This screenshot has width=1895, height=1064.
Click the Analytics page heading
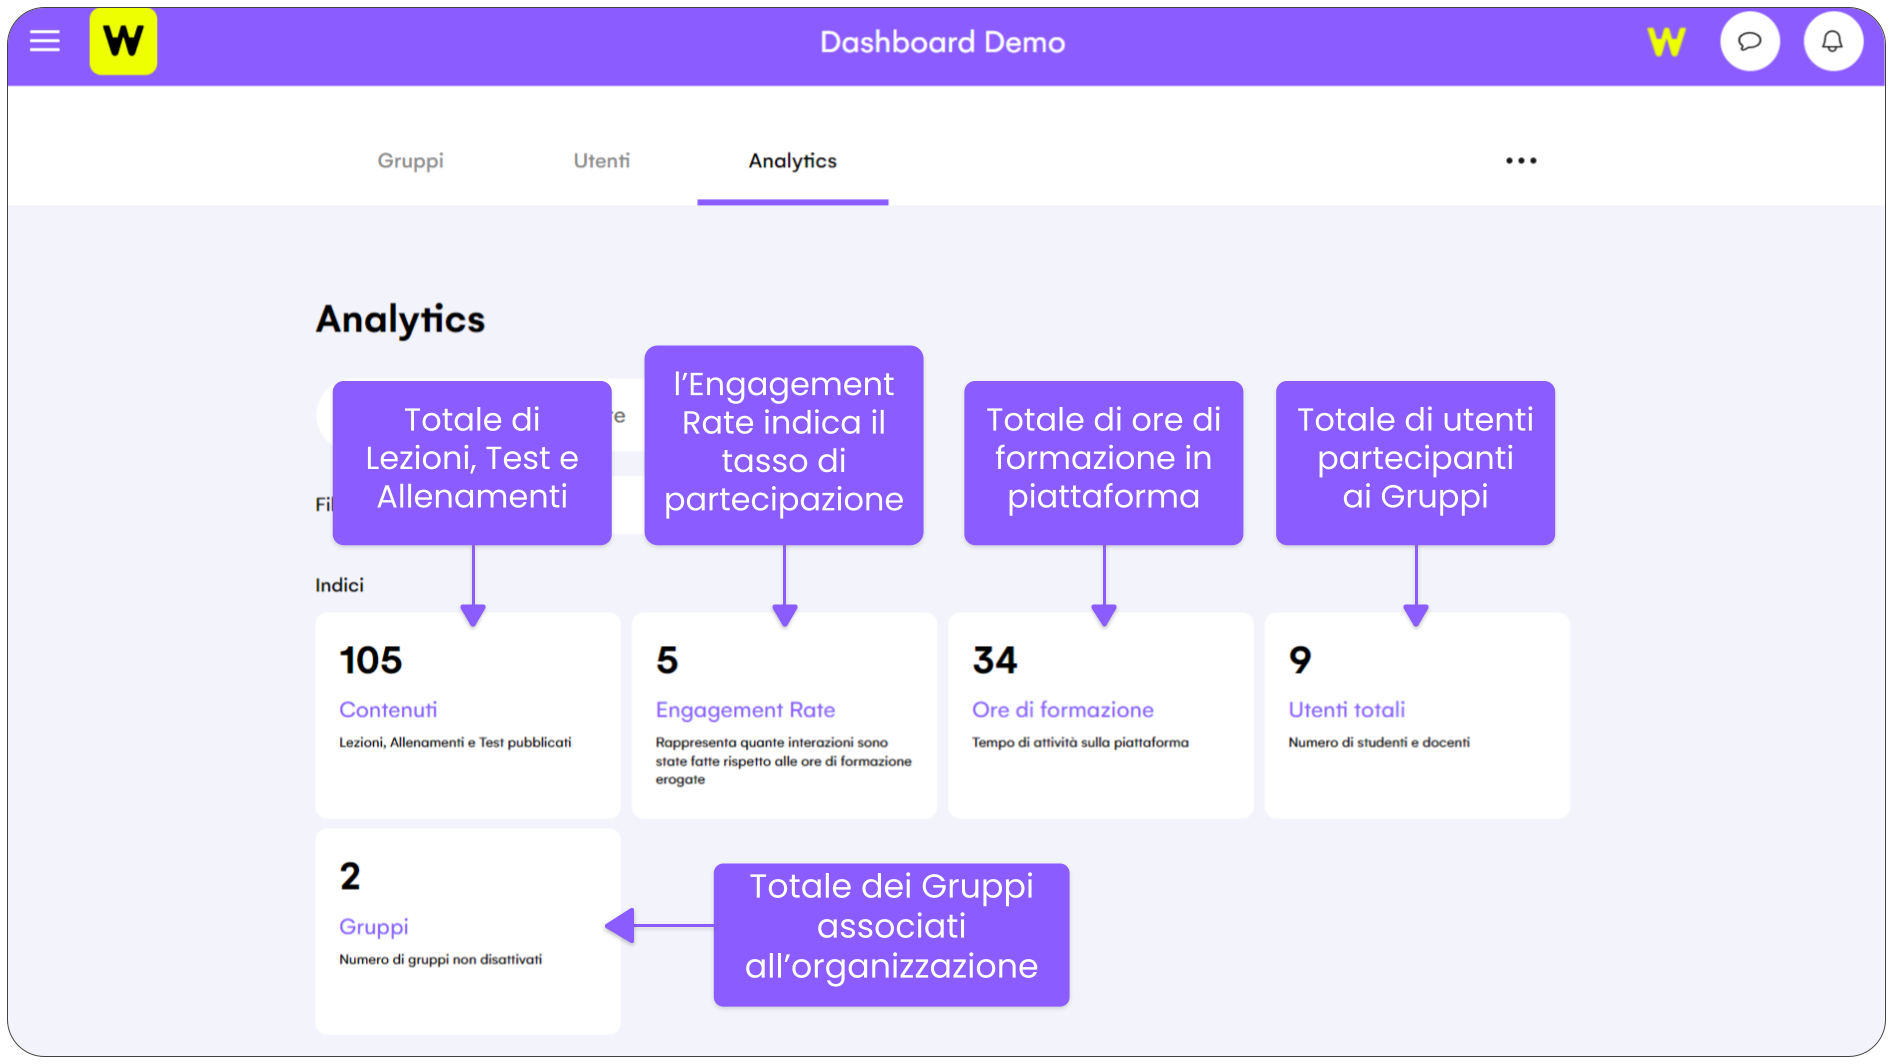(400, 320)
